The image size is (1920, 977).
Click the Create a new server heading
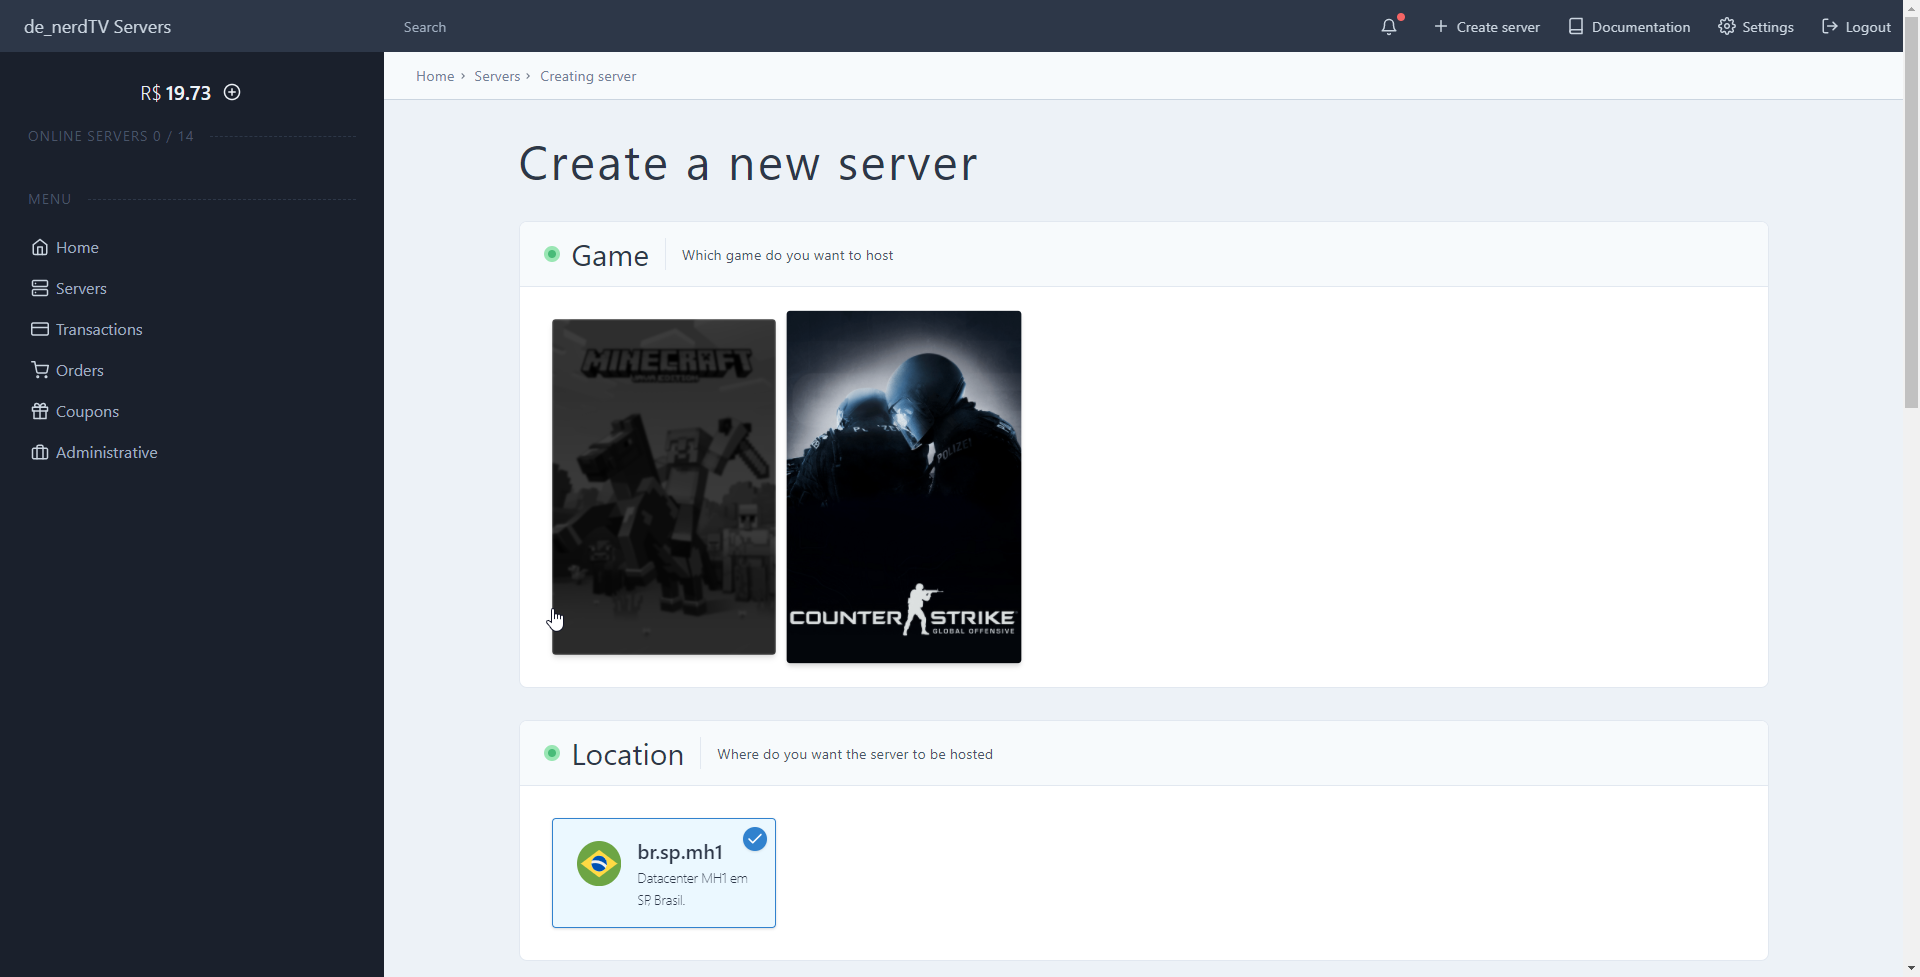(748, 163)
